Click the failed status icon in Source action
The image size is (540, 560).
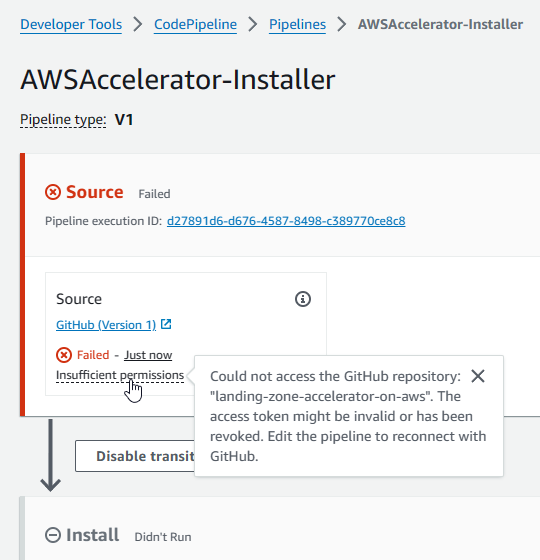(x=64, y=355)
